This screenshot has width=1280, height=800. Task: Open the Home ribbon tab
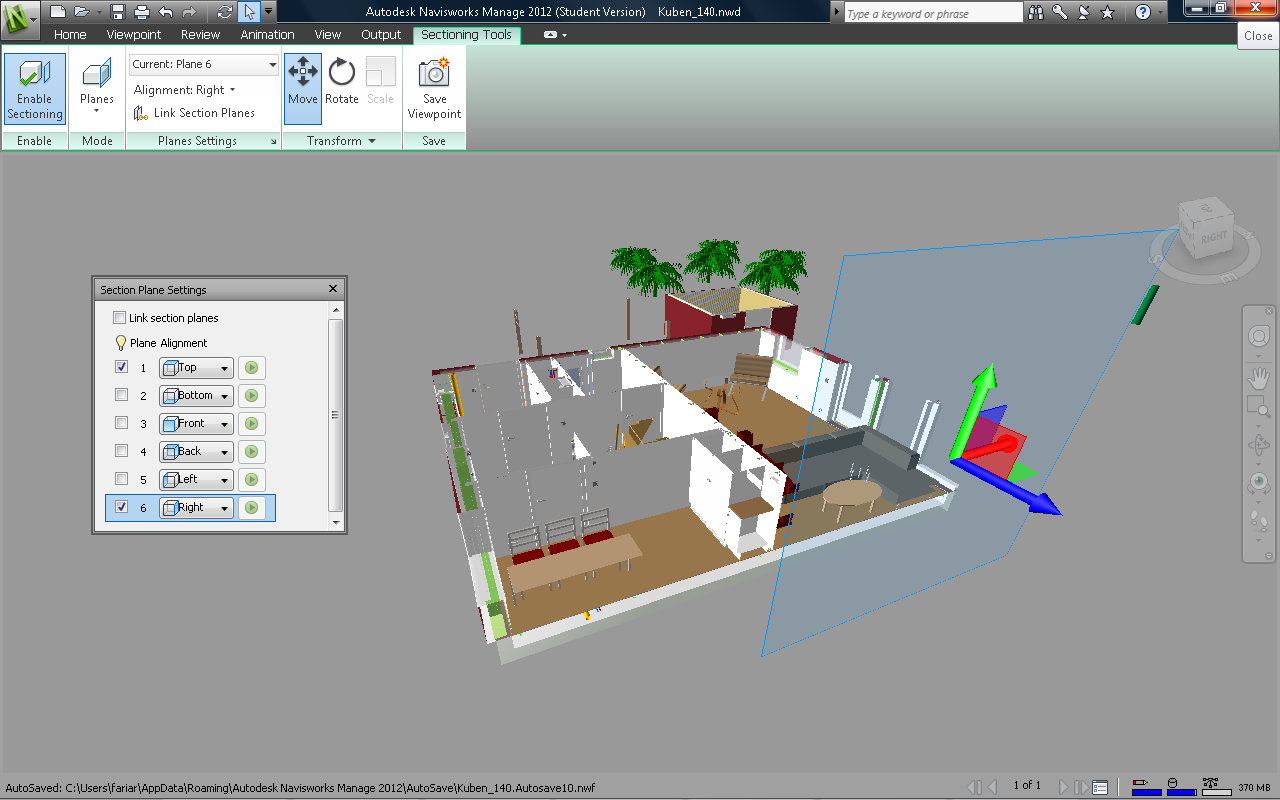click(x=70, y=35)
